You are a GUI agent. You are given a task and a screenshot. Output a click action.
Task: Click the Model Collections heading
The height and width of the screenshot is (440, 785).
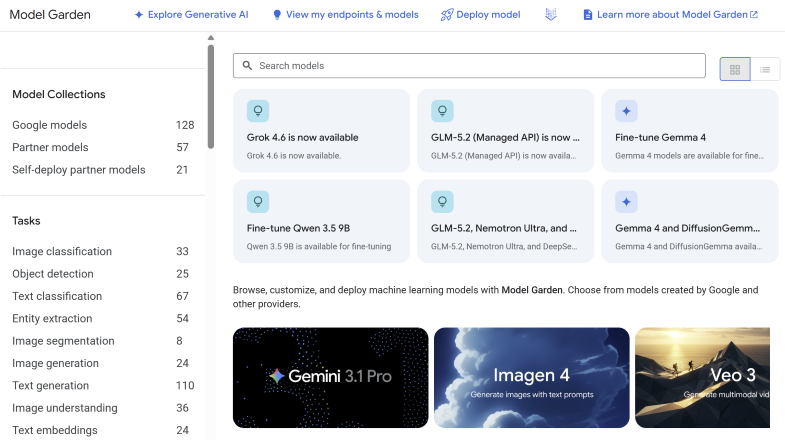click(x=59, y=94)
